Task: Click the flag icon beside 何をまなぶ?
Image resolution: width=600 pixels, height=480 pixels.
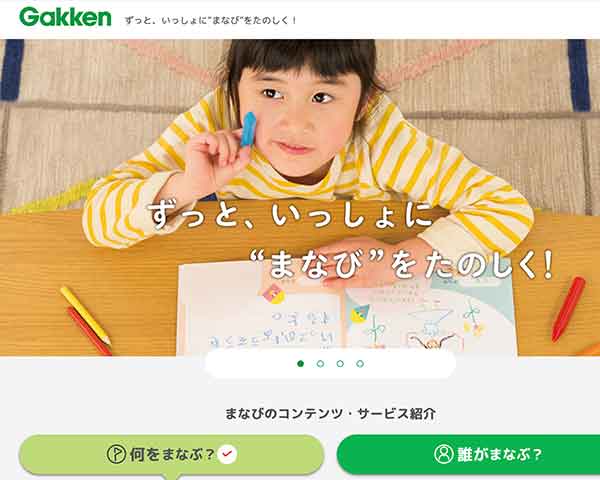Action: [116, 454]
